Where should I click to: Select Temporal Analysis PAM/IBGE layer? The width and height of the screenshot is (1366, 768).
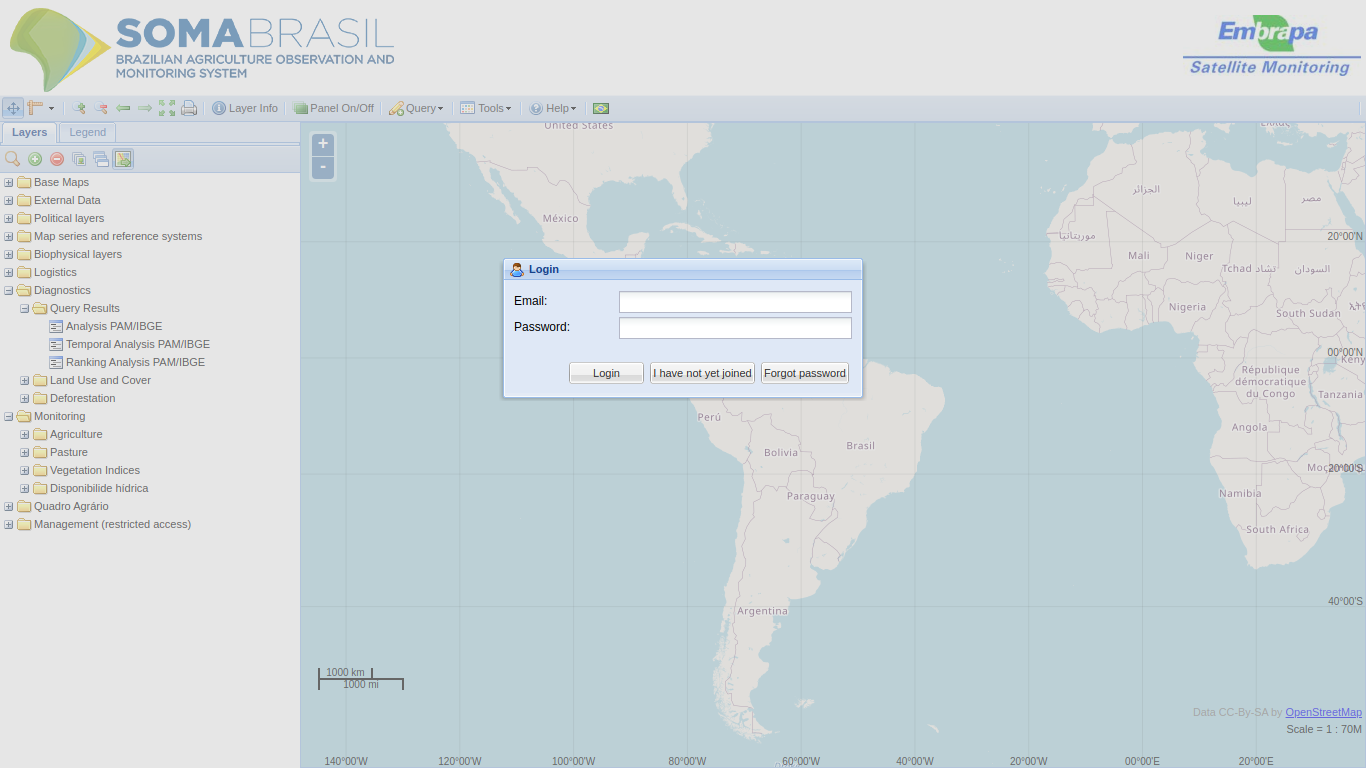point(137,344)
